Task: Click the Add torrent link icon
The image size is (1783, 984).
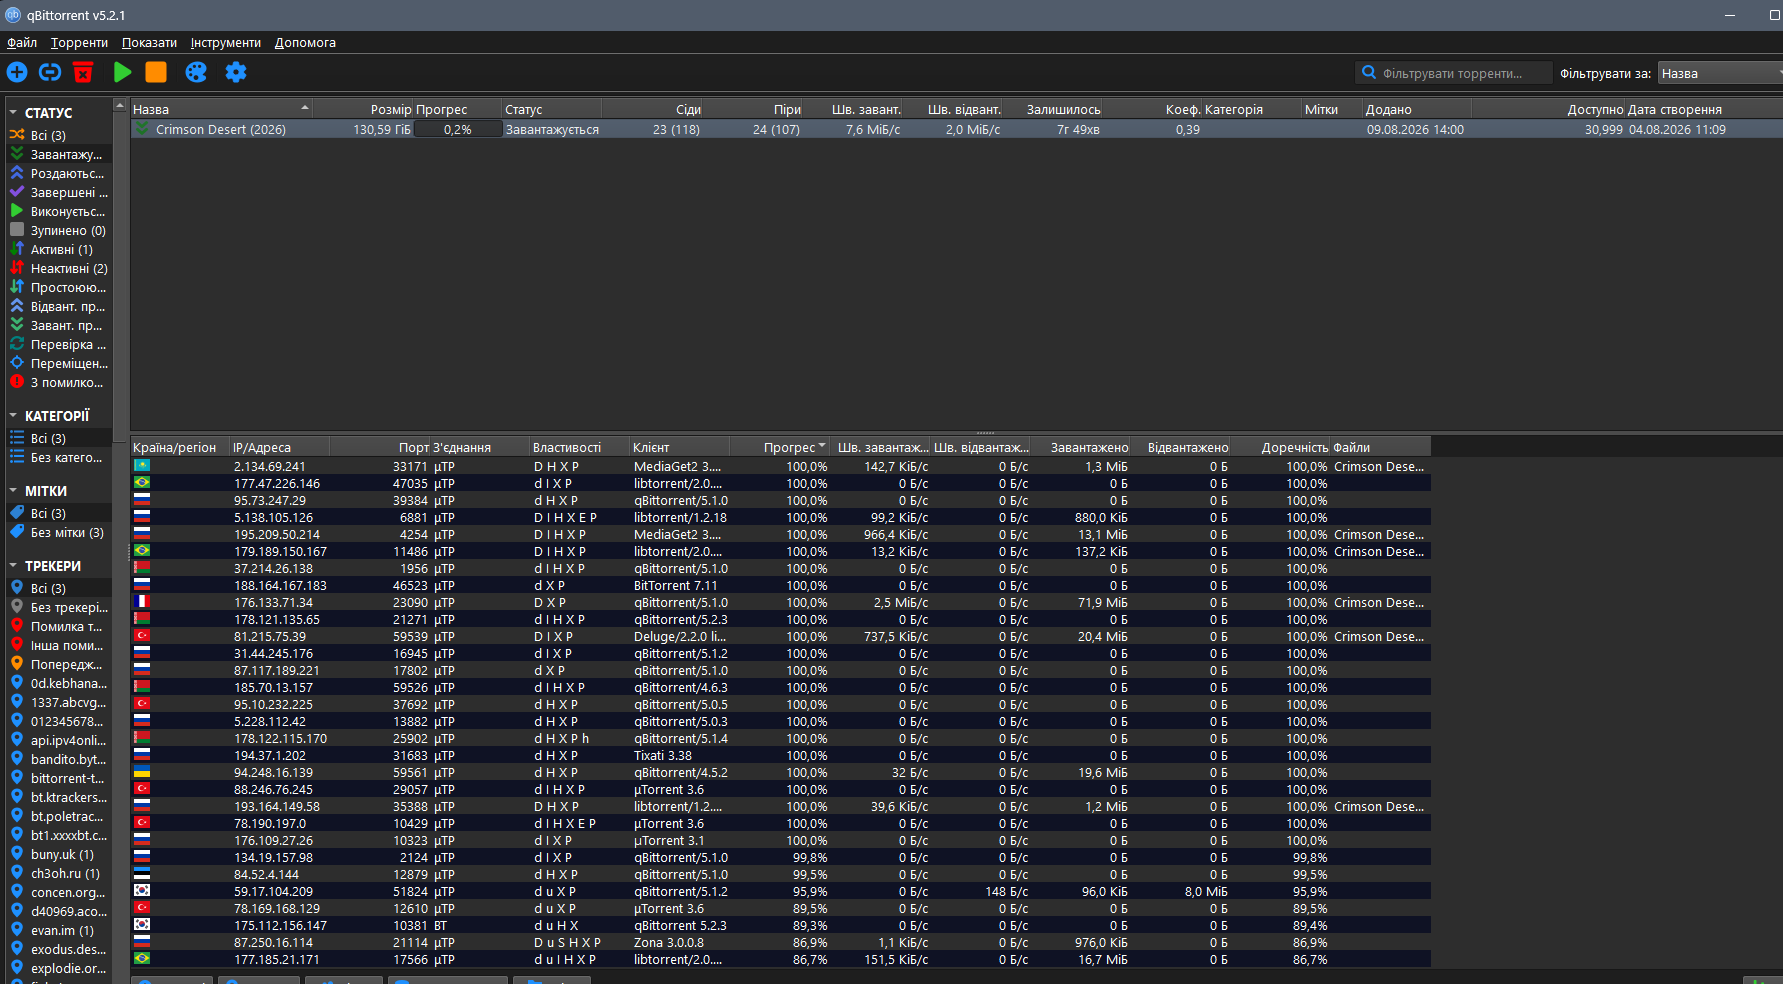Action: [50, 72]
